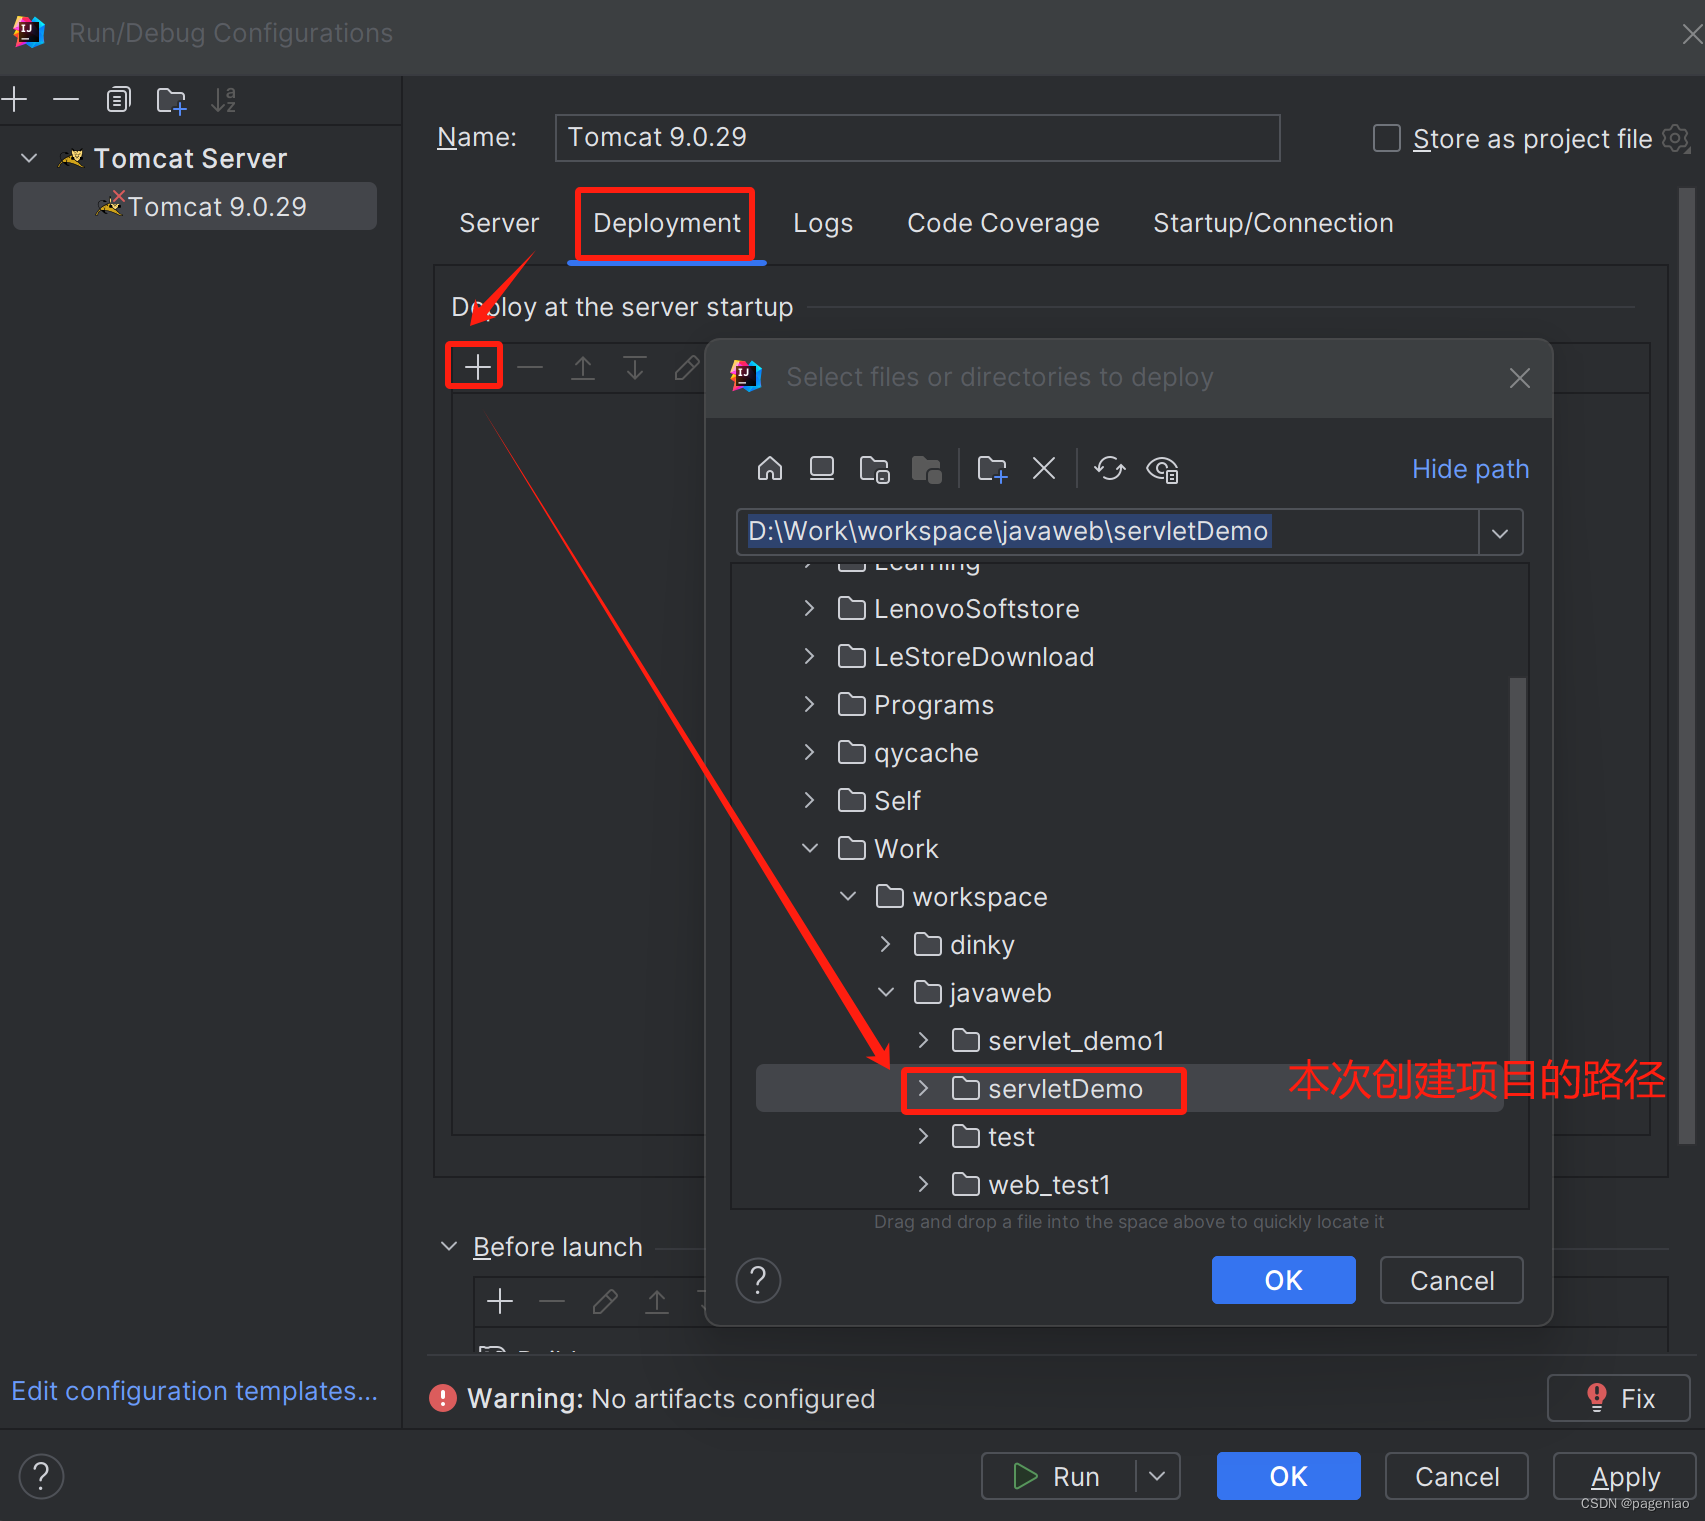This screenshot has width=1705, height=1521.
Task: Open path history dropdown
Action: point(1500,532)
